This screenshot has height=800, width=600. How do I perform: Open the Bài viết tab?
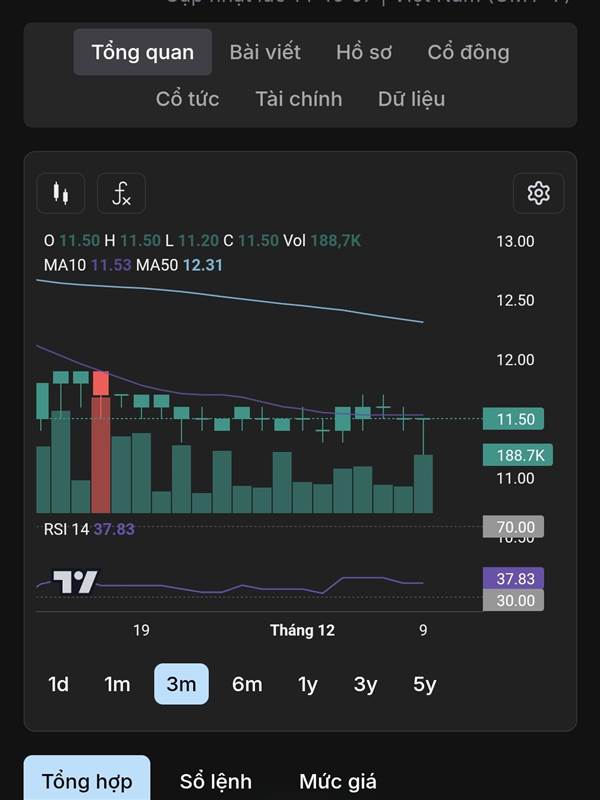click(x=265, y=52)
